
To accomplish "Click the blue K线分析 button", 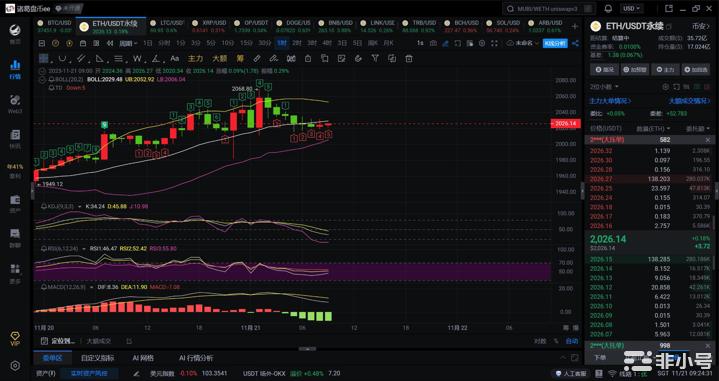I will click(x=555, y=43).
